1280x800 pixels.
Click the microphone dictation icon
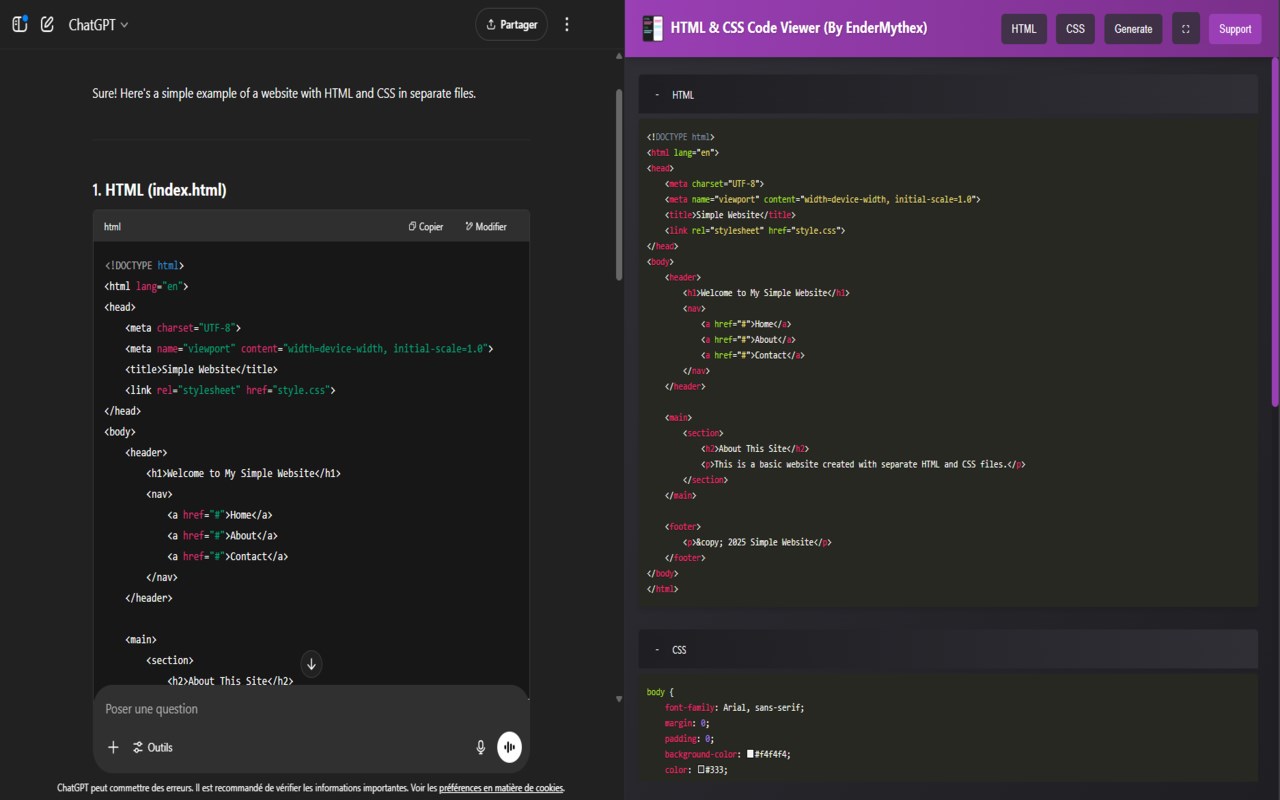pos(480,747)
